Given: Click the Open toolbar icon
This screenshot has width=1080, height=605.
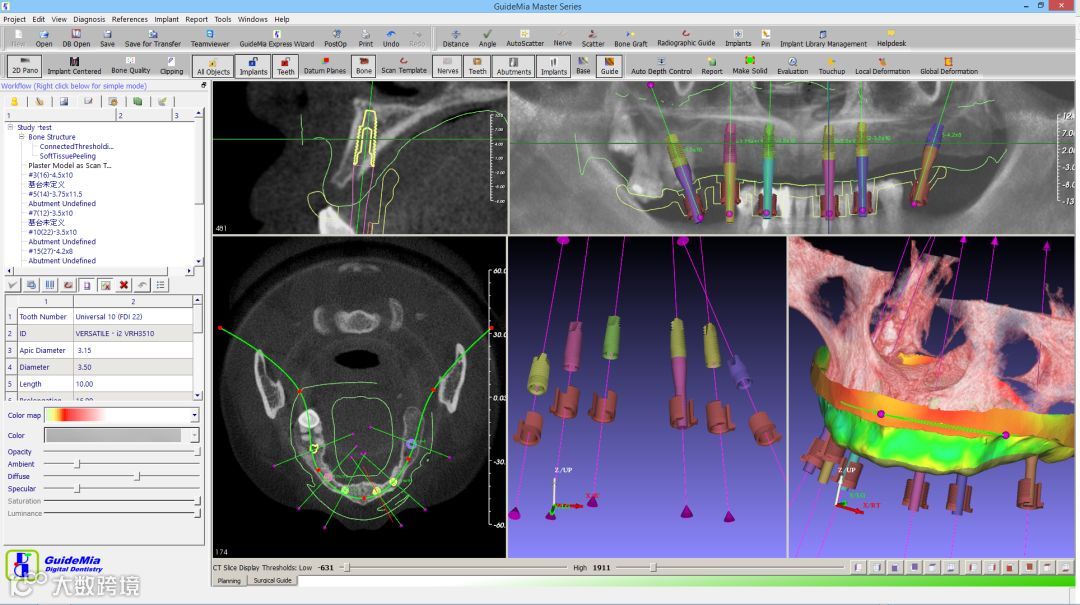Looking at the screenshot, I should click(43, 38).
